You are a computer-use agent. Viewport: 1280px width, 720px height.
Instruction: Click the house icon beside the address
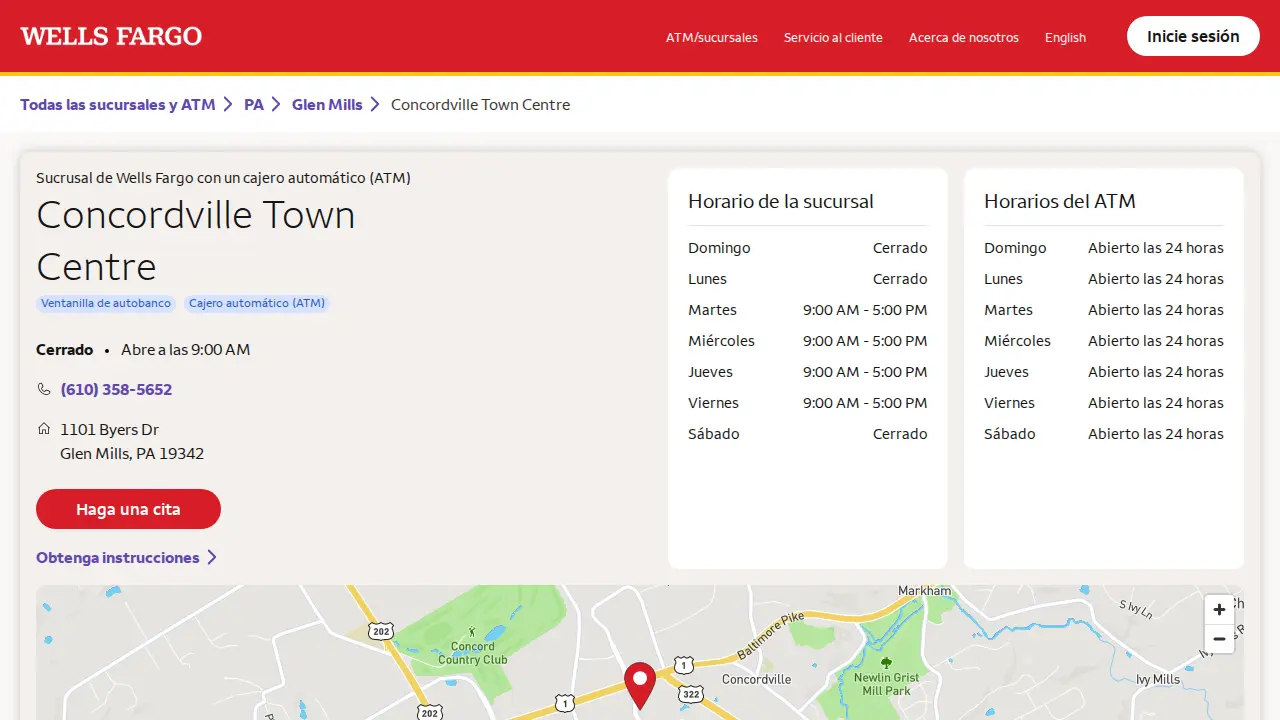[x=44, y=429]
